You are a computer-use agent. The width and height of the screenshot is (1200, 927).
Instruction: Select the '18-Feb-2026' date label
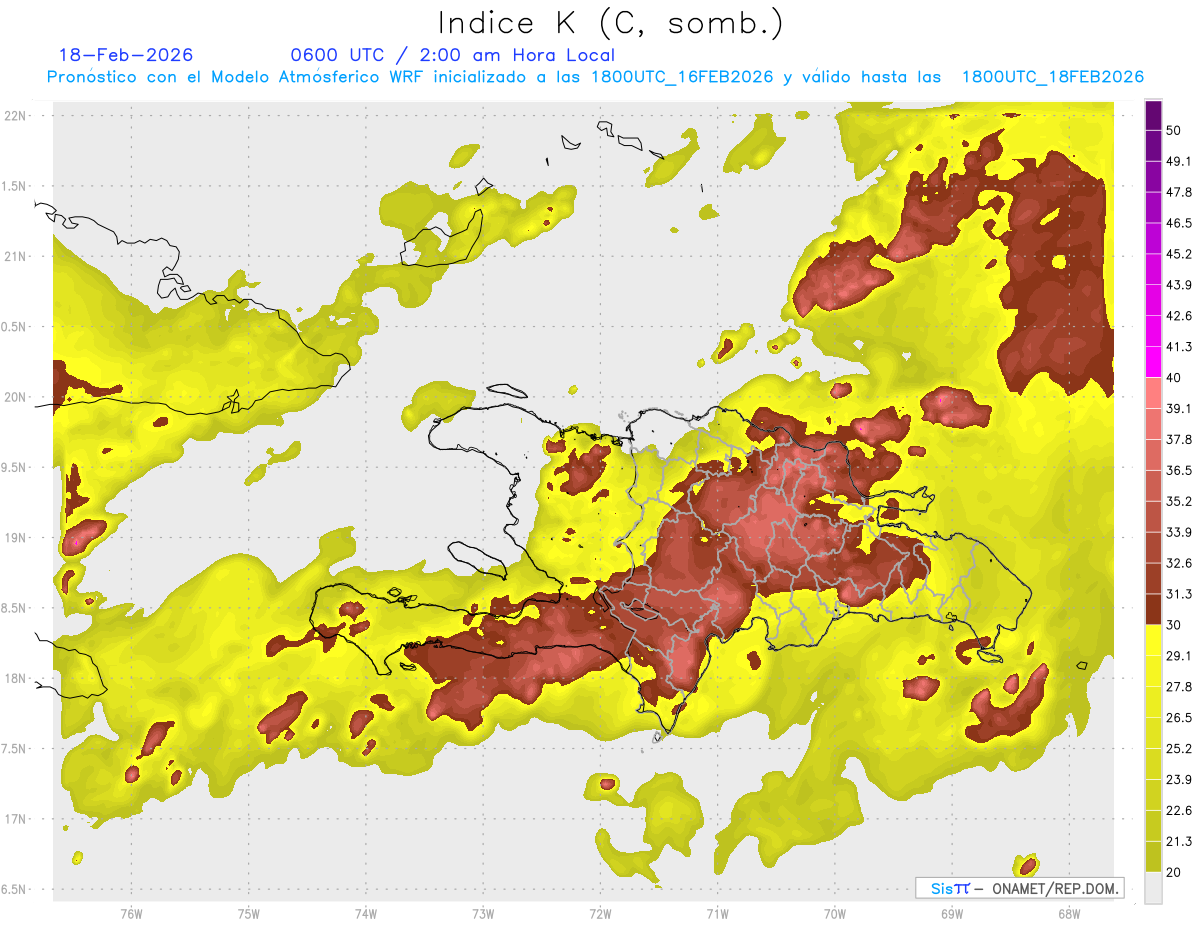126,55
